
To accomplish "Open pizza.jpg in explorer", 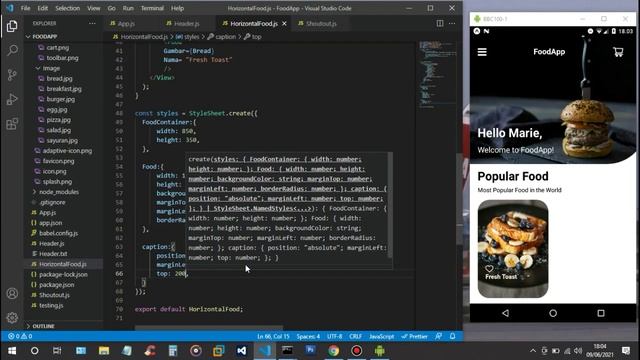I will (58, 120).
